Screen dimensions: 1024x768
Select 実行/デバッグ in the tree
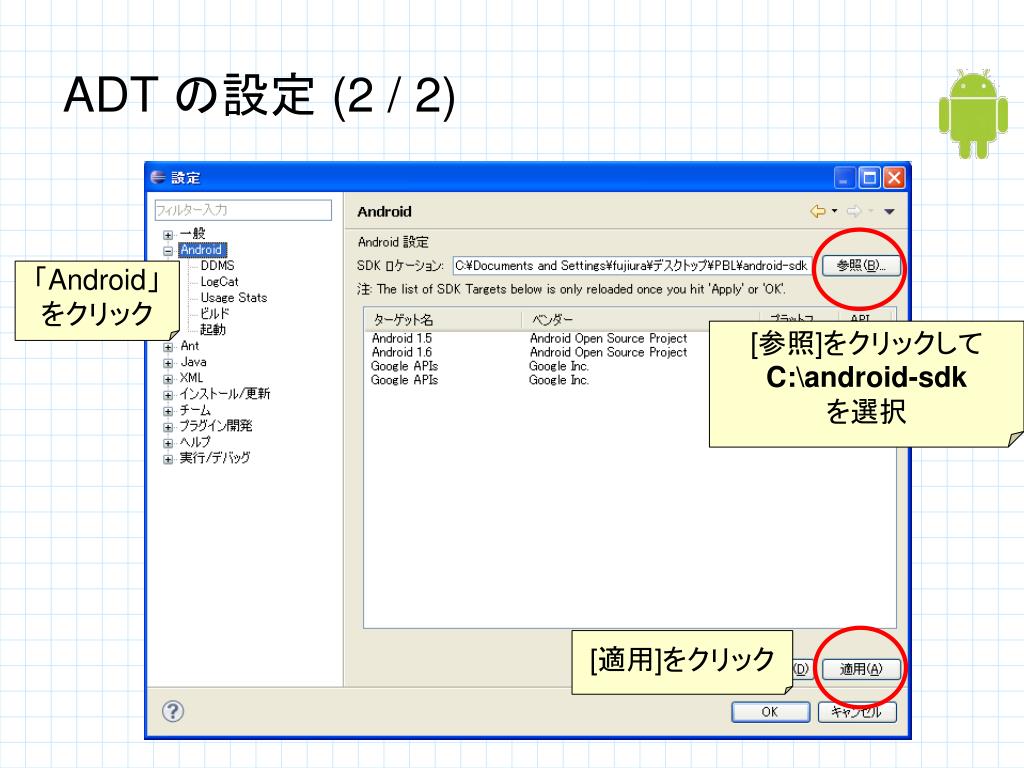[x=215, y=457]
